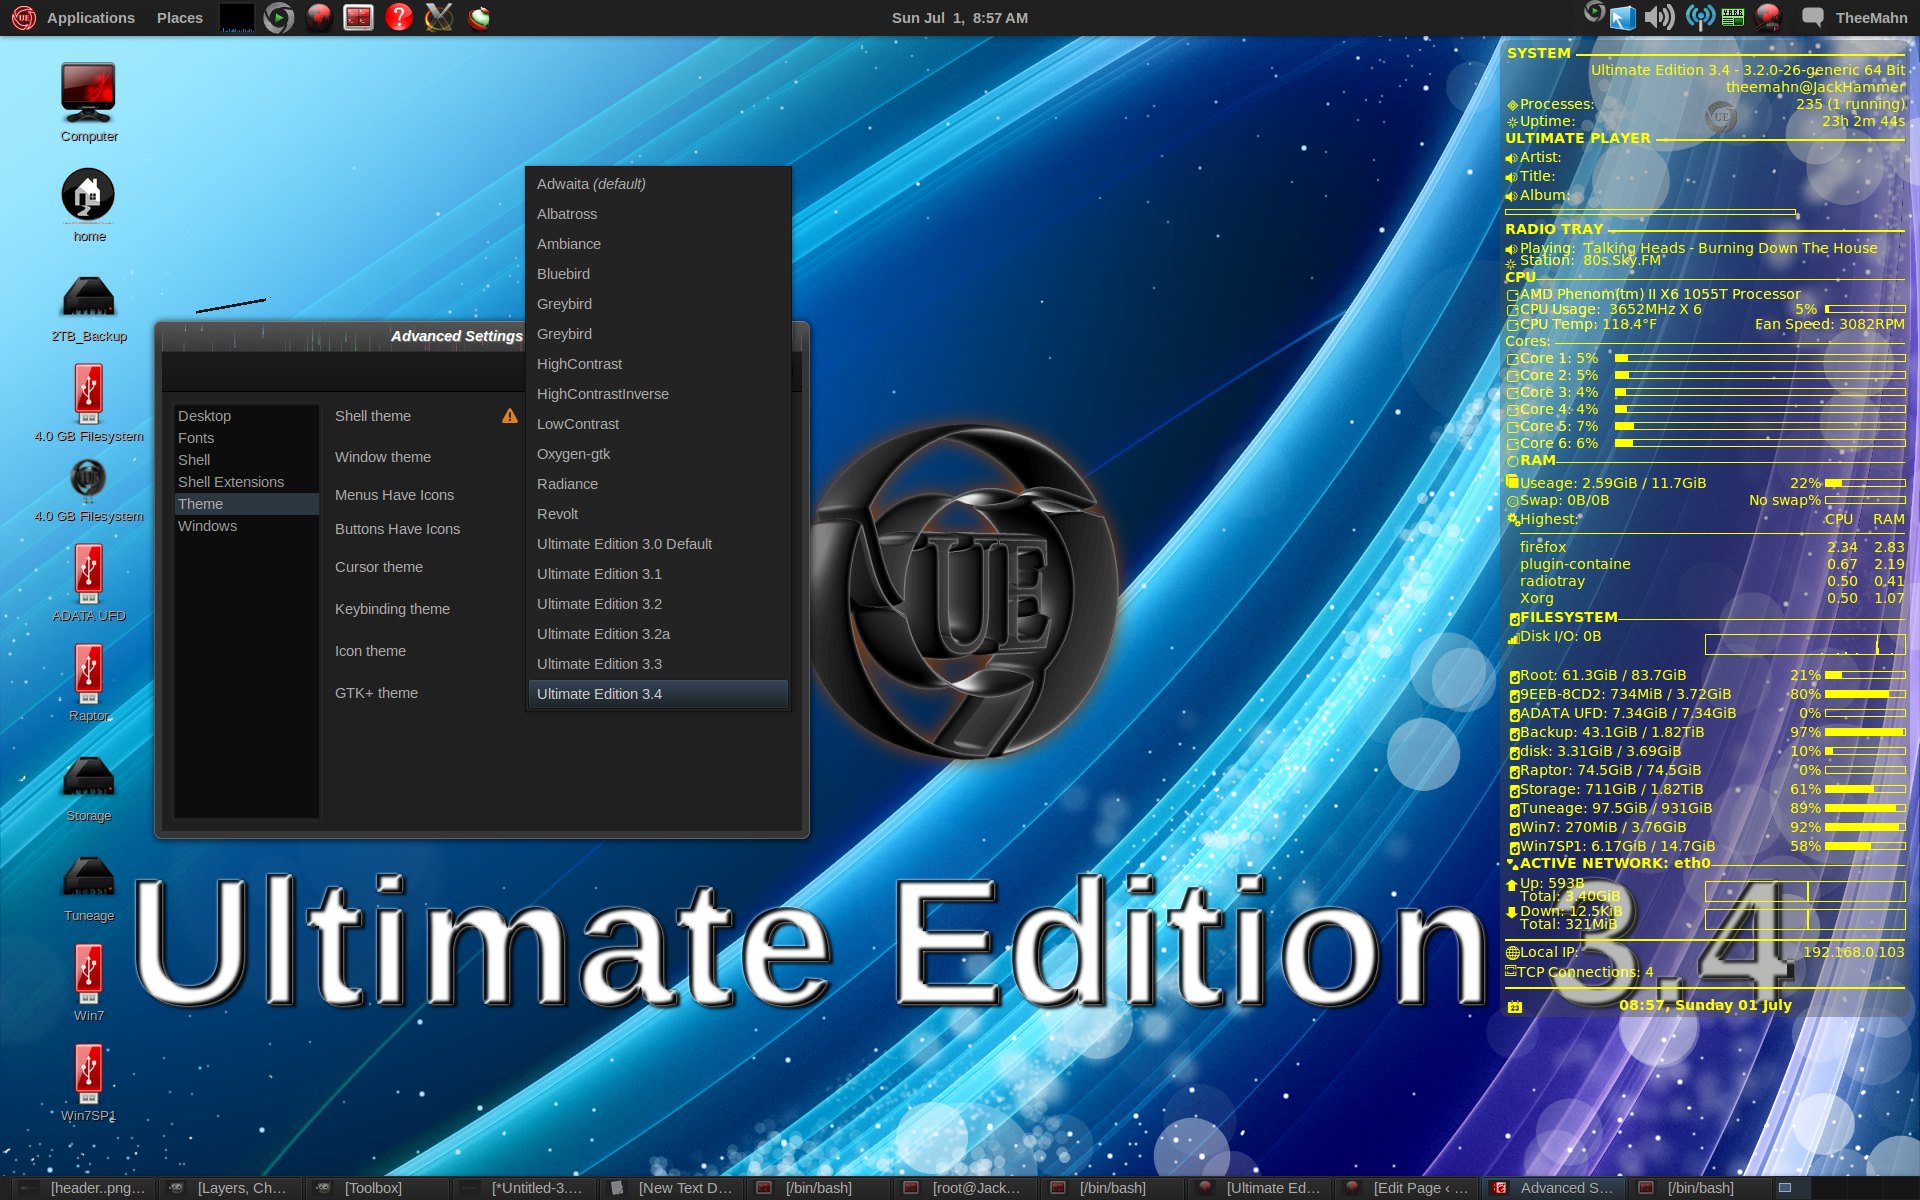Pick Radiance in the theme dropdown
The image size is (1920, 1200).
567,484
